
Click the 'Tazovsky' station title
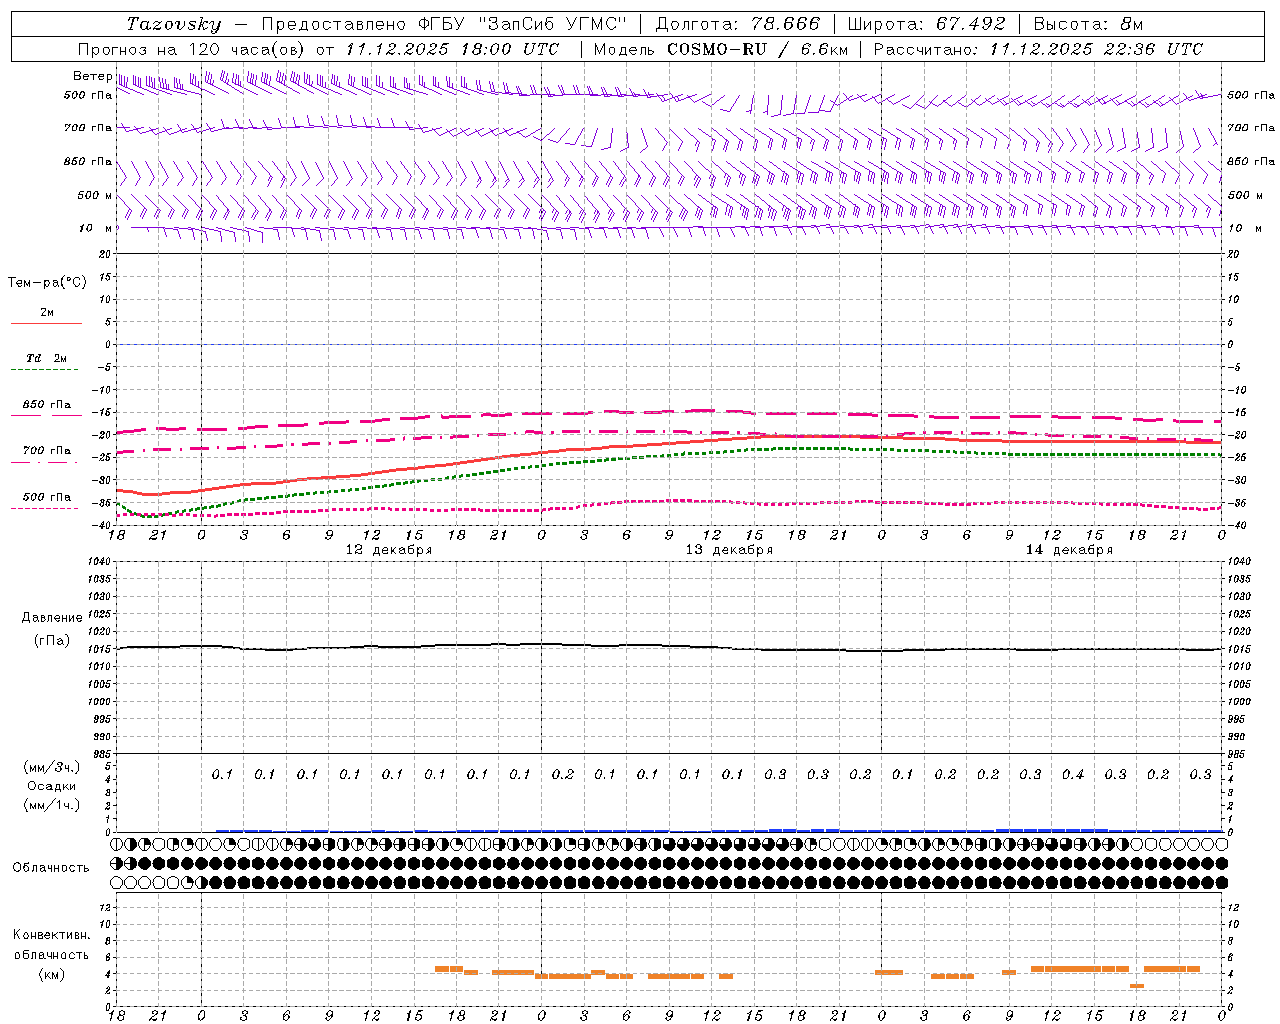174,24
